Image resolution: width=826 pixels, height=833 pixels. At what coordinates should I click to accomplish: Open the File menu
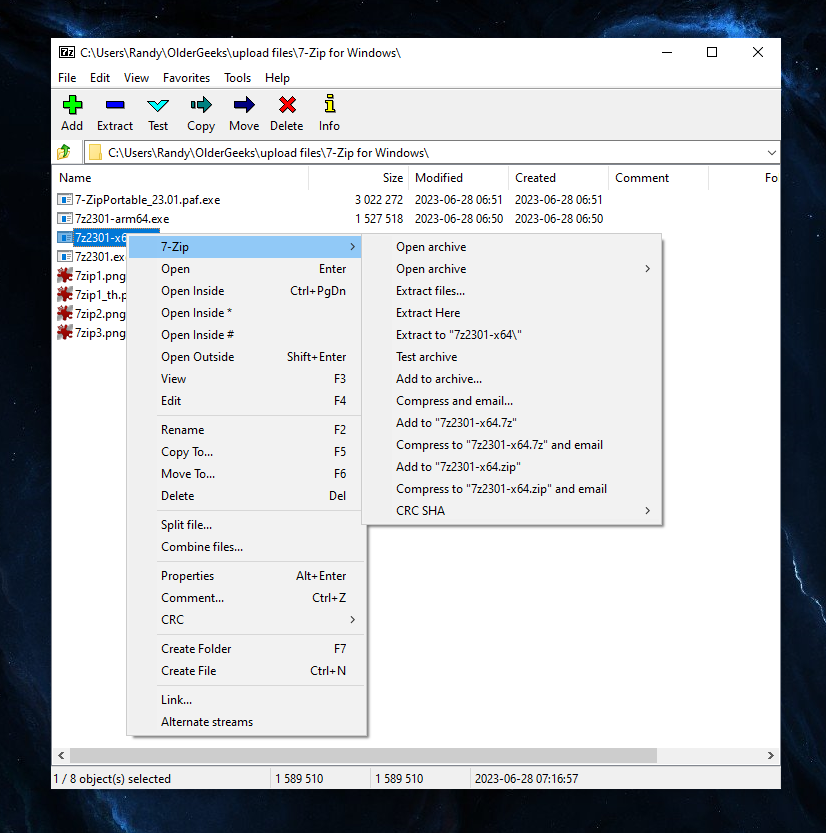click(67, 78)
